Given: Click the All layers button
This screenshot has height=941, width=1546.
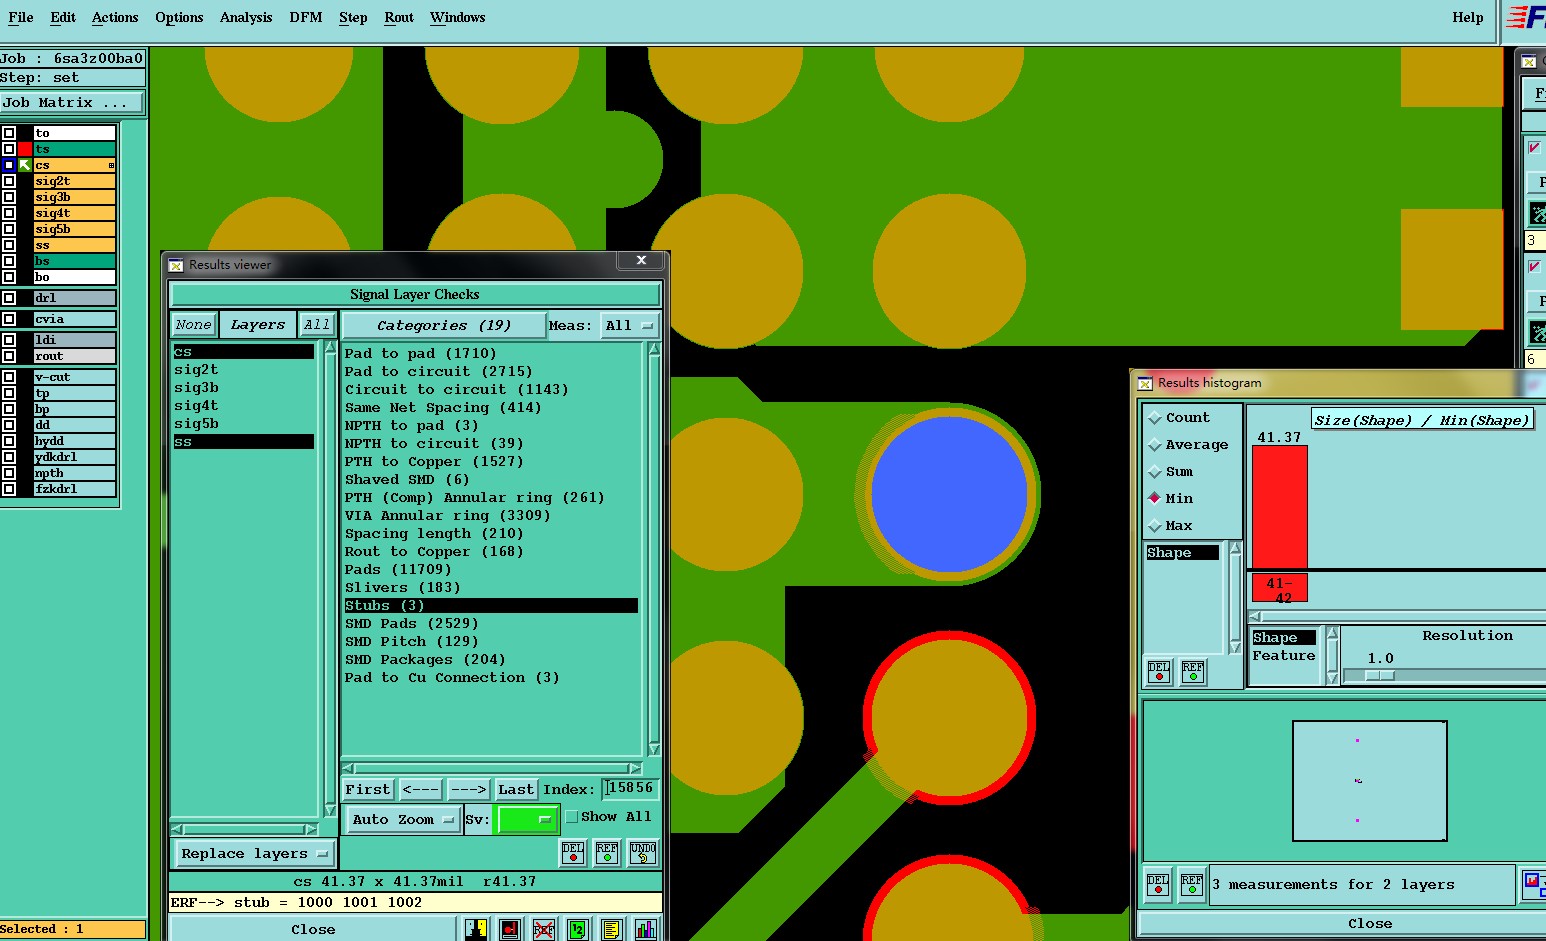Looking at the screenshot, I should [x=317, y=325].
